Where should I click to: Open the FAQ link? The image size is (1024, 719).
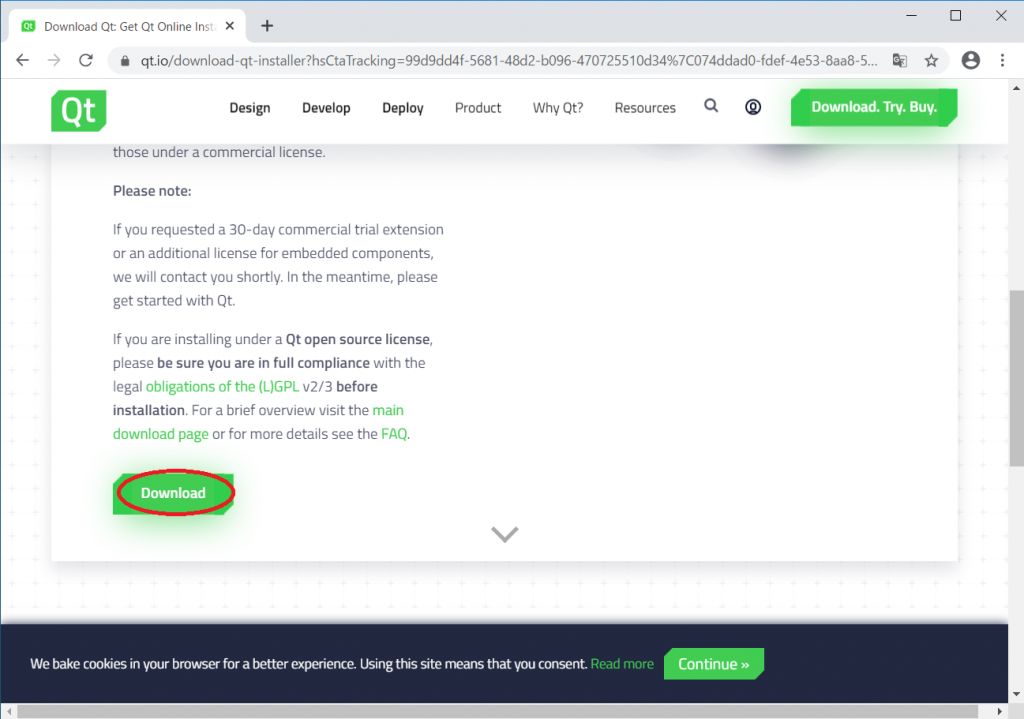(x=394, y=433)
